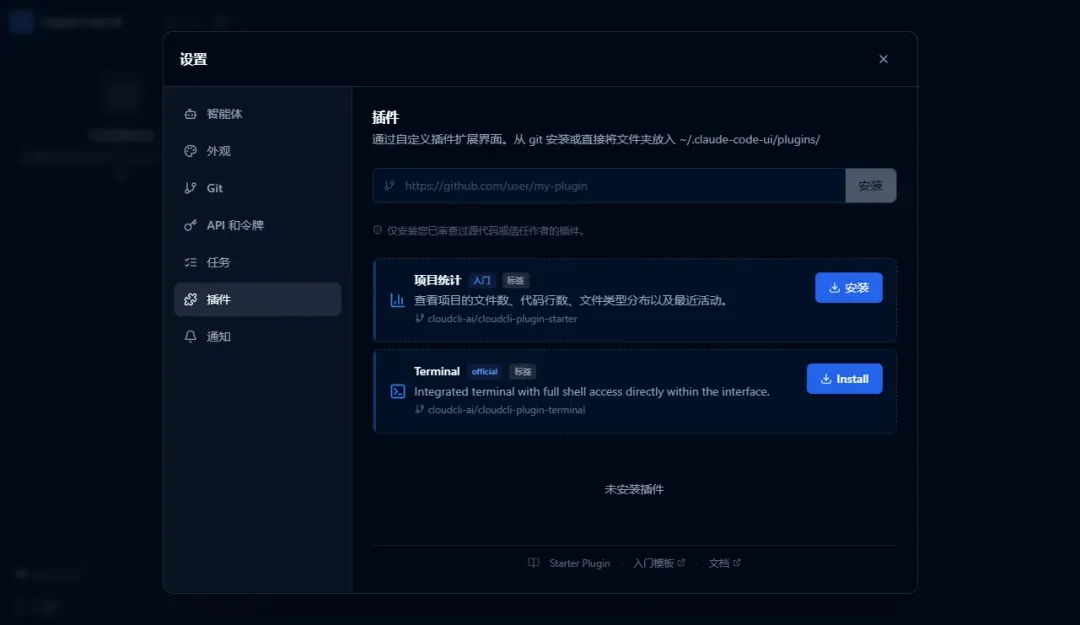1080x625 pixels.
Task: Click the branch icon inside URL input
Action: 389,185
